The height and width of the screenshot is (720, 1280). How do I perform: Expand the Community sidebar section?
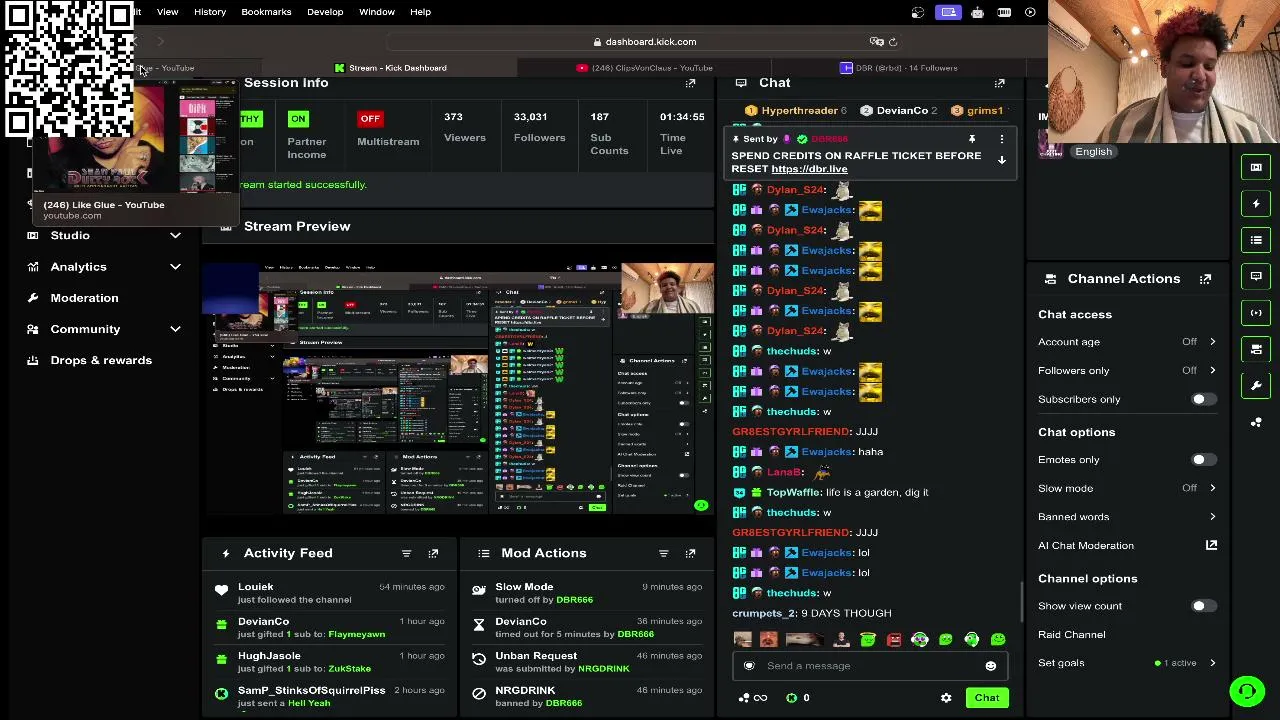pyautogui.click(x=175, y=329)
